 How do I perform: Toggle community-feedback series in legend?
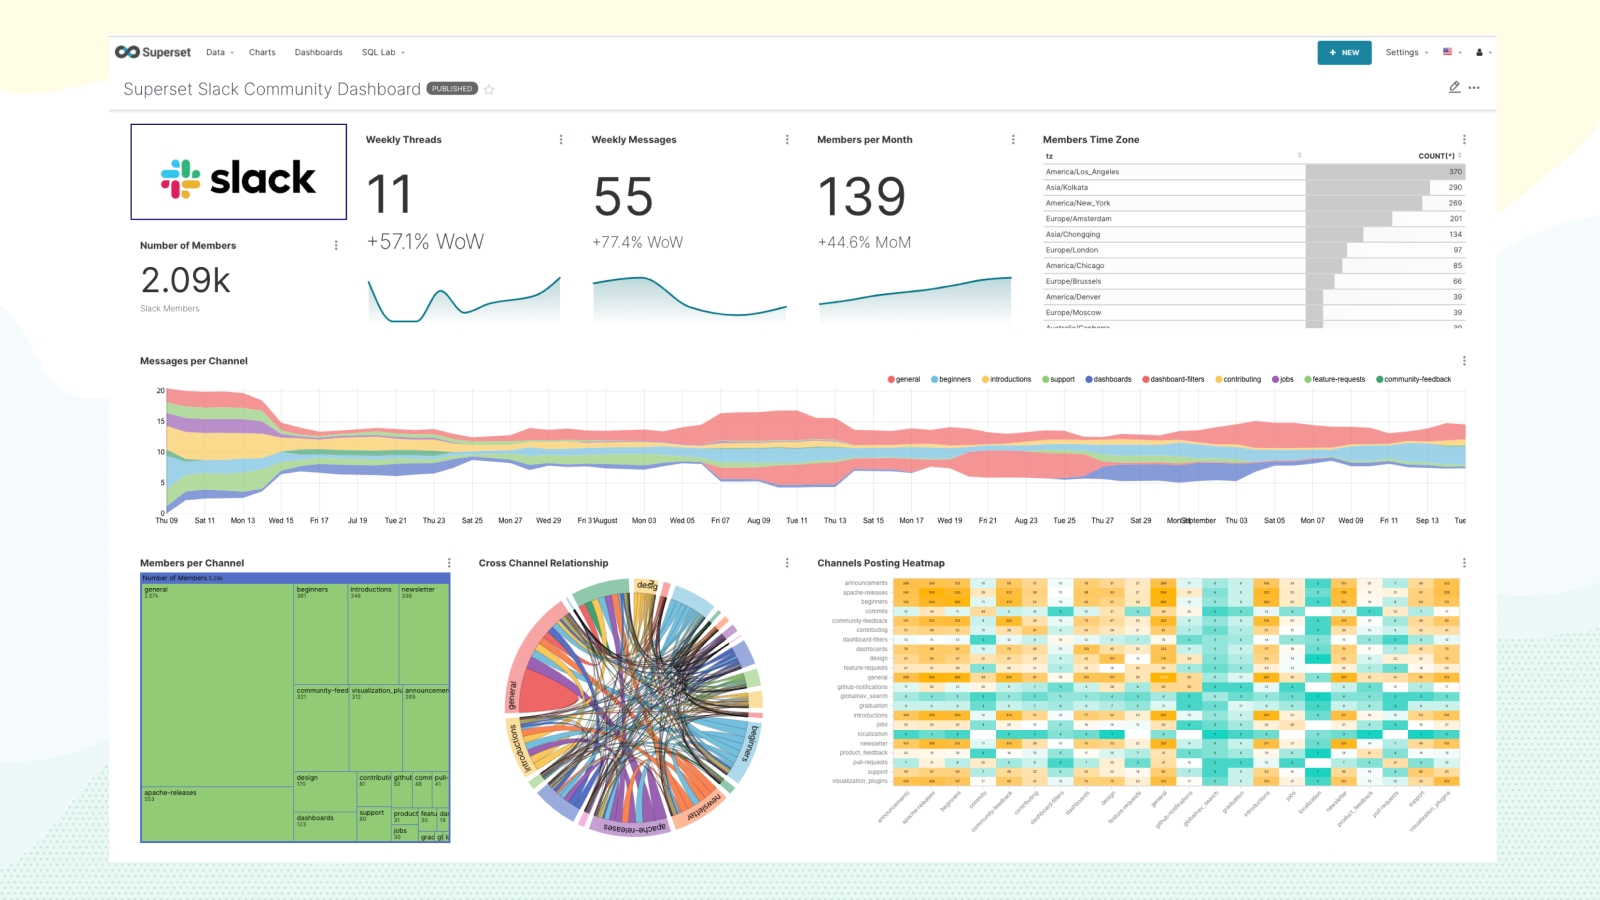click(x=1414, y=380)
